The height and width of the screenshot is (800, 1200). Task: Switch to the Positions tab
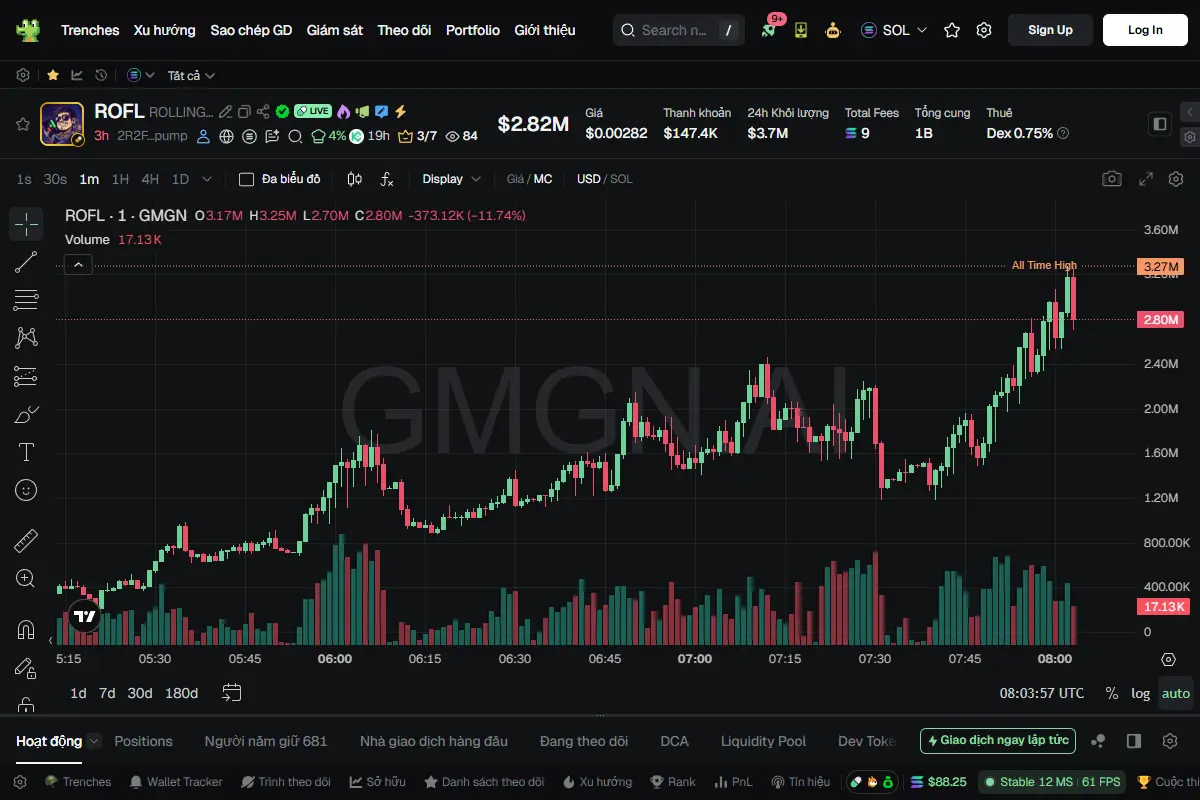143,741
